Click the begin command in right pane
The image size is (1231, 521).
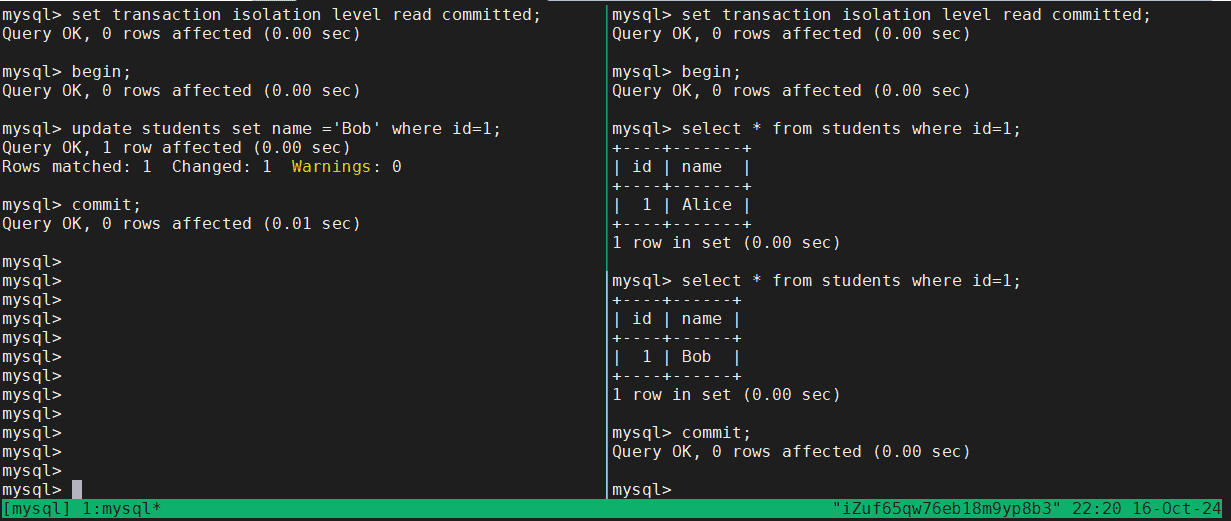click(x=711, y=71)
